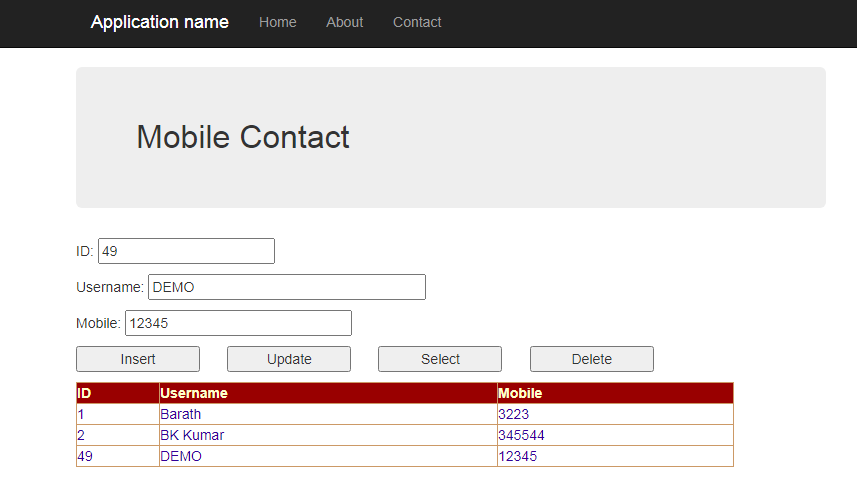Click the ID 49 table cell
857x486 pixels.
click(x=85, y=456)
